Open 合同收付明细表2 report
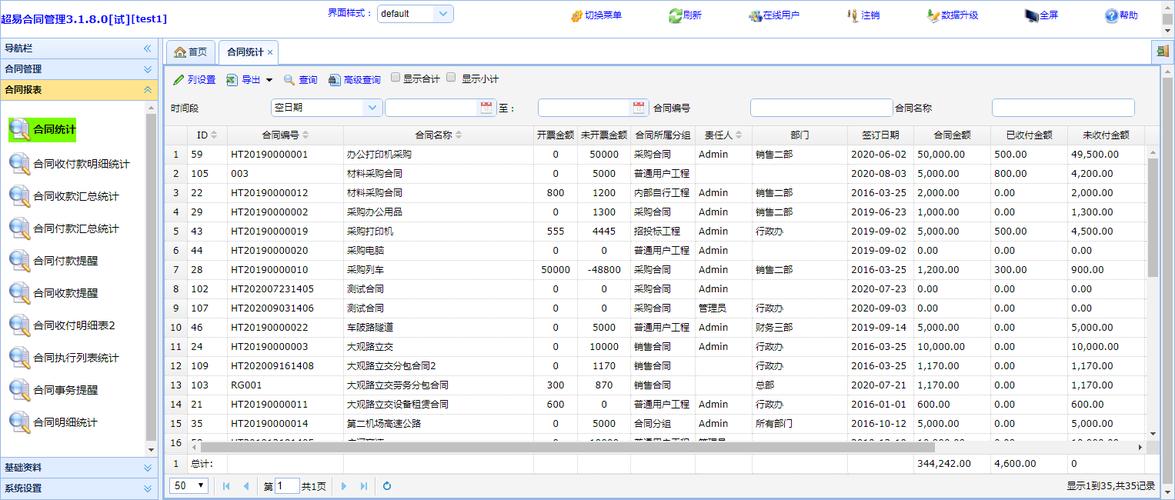 [61, 325]
